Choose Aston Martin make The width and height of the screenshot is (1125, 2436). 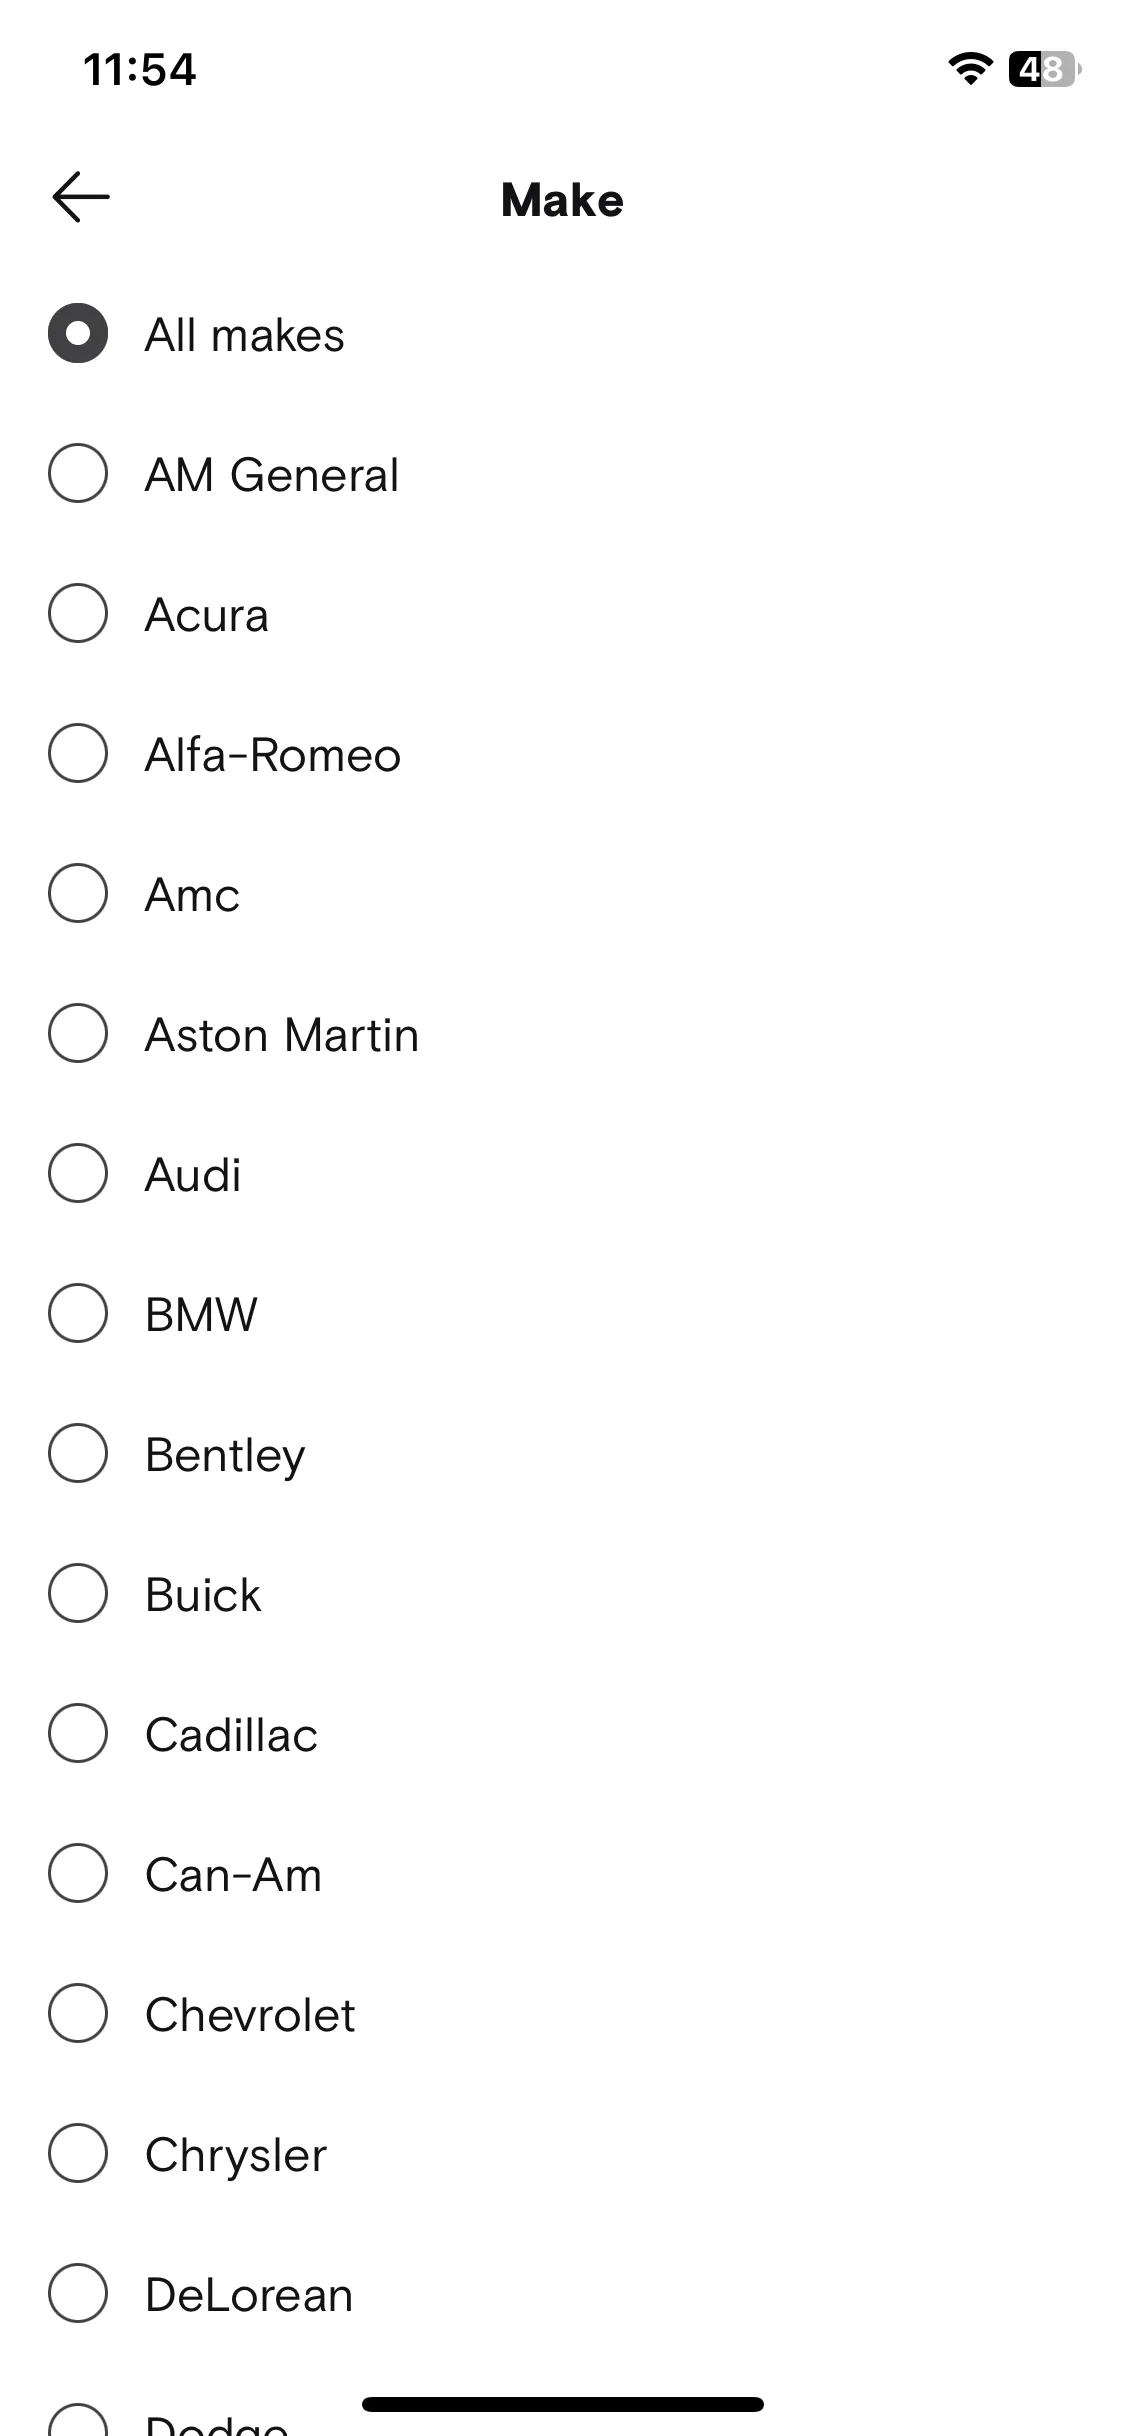pos(78,1033)
